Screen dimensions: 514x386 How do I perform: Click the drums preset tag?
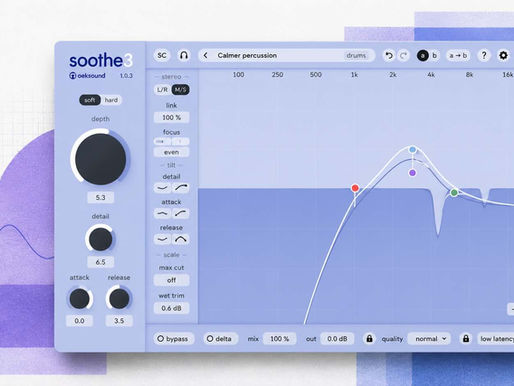(356, 55)
